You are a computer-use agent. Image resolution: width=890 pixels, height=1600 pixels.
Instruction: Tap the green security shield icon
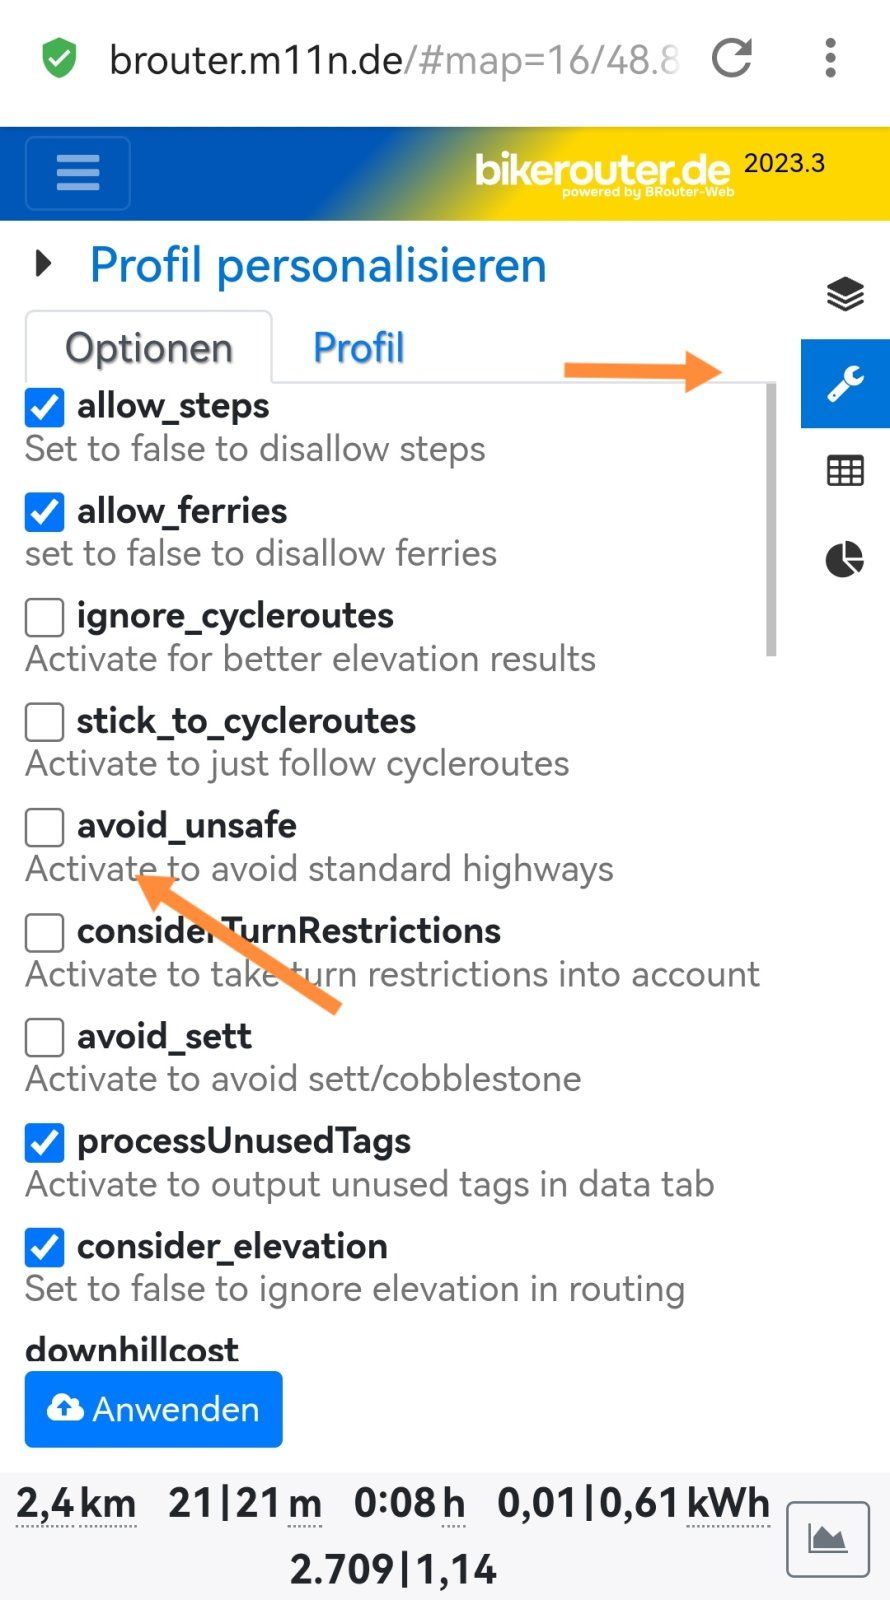click(59, 59)
